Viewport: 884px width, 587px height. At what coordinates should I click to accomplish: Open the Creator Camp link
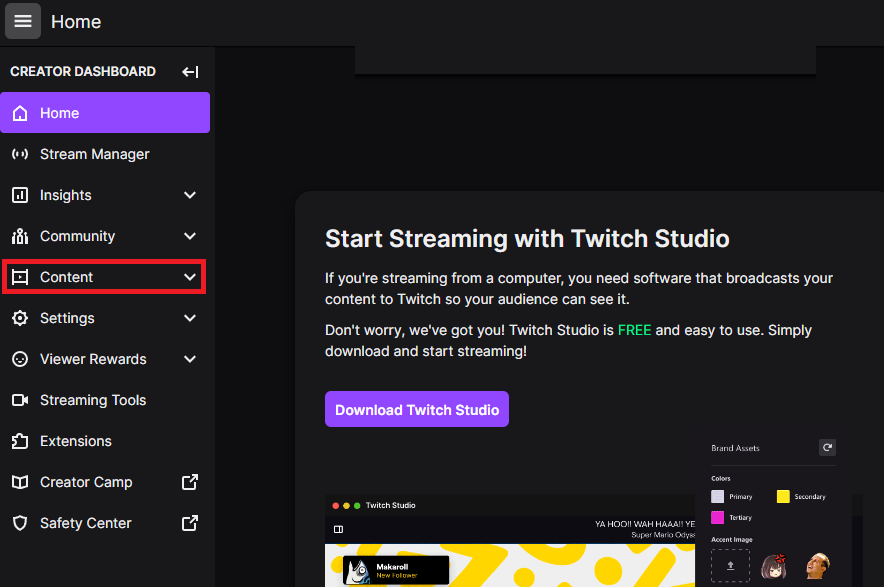point(105,482)
